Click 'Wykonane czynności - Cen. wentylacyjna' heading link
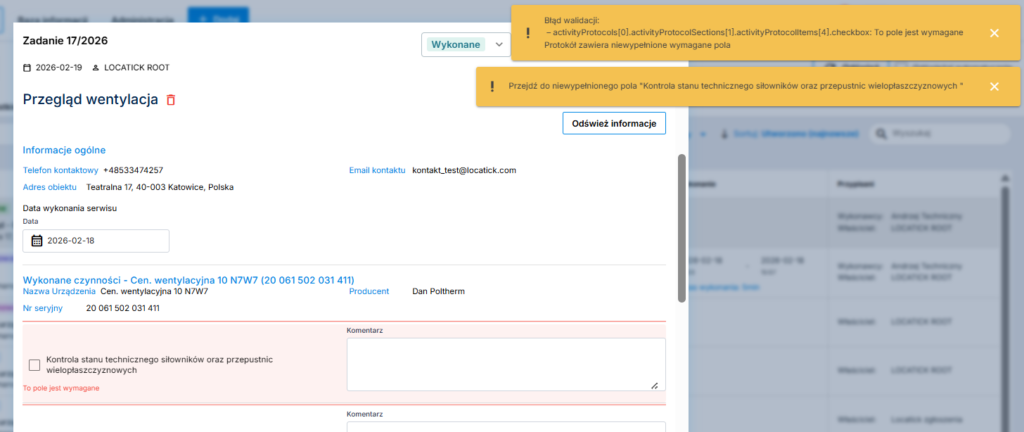Image resolution: width=1024 pixels, height=432 pixels. pyautogui.click(x=188, y=279)
